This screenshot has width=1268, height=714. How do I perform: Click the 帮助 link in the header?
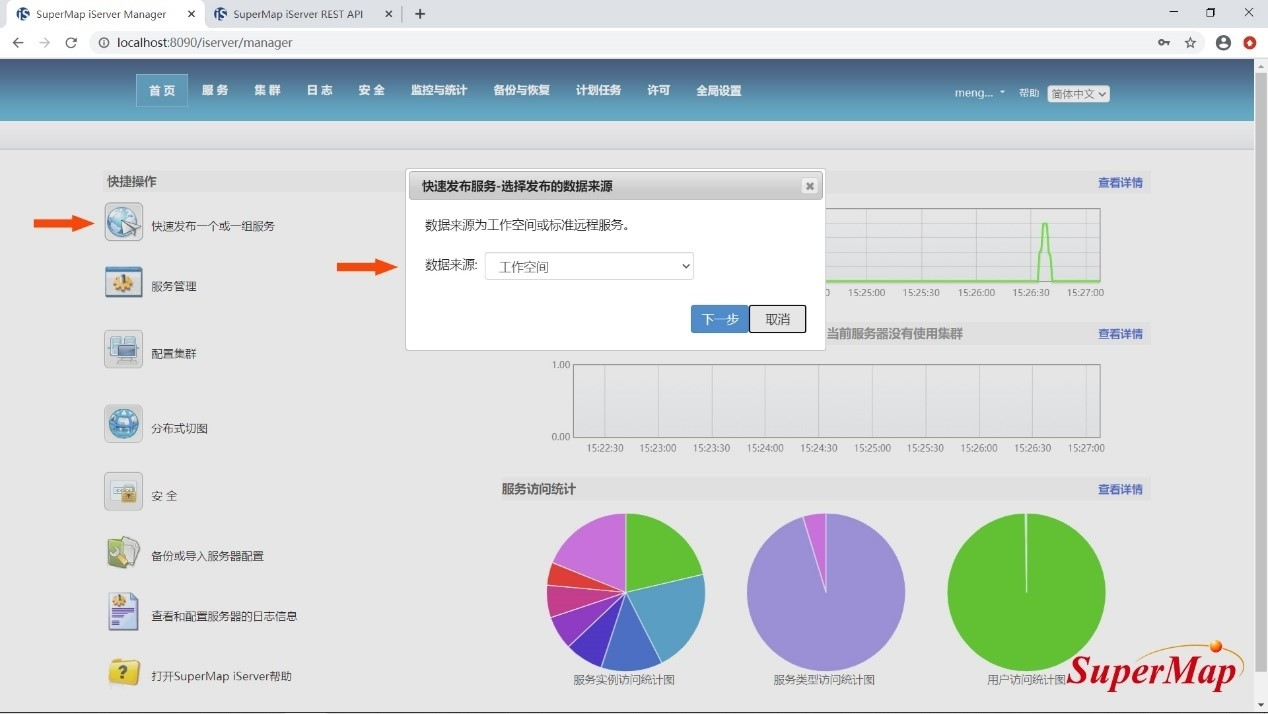point(1029,93)
